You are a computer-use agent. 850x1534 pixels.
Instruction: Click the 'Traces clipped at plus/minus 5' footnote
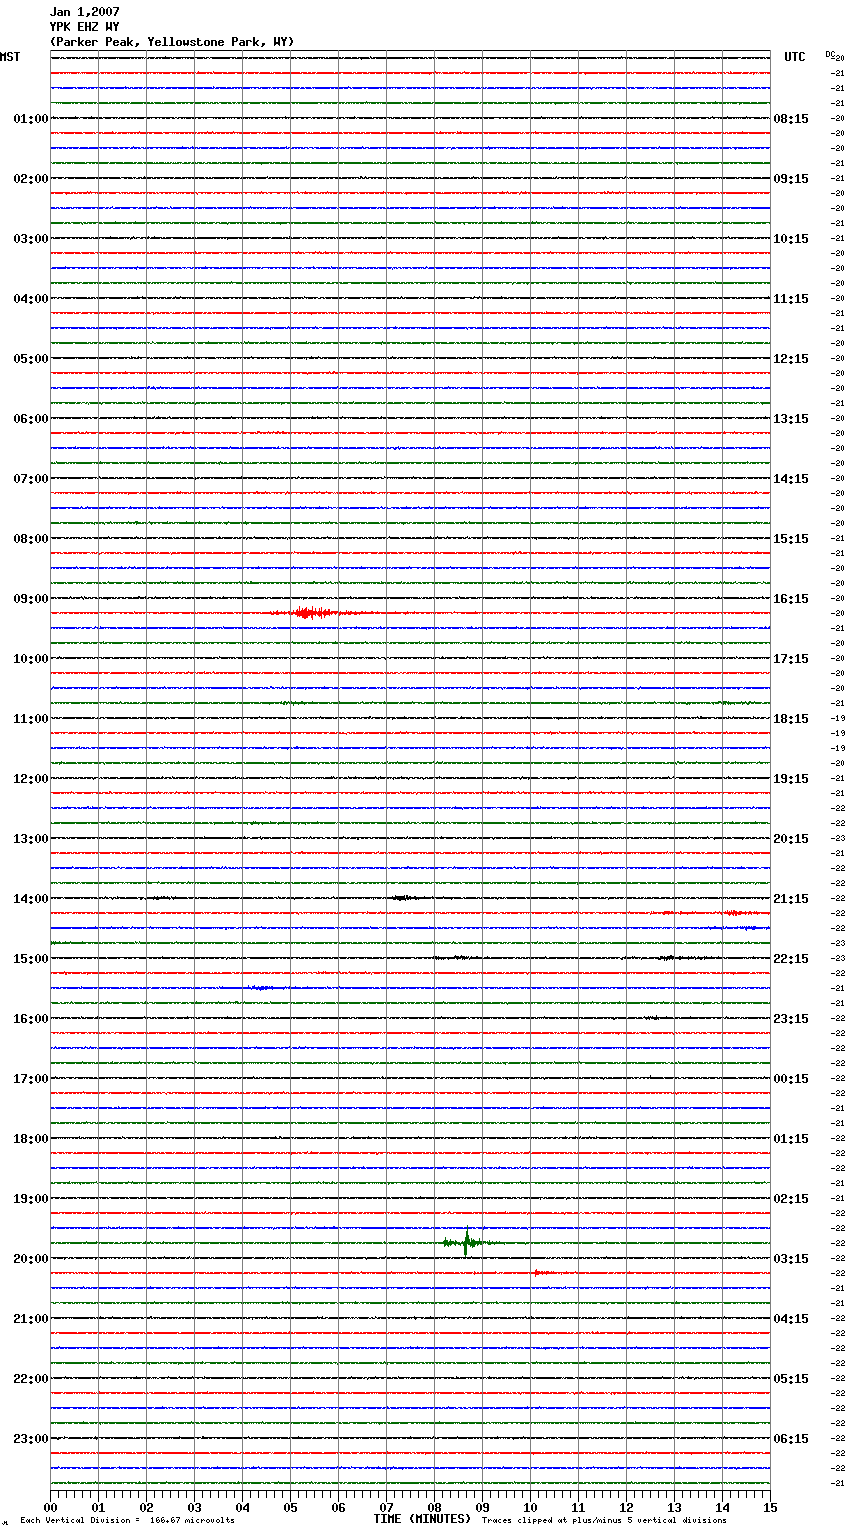pos(604,1521)
